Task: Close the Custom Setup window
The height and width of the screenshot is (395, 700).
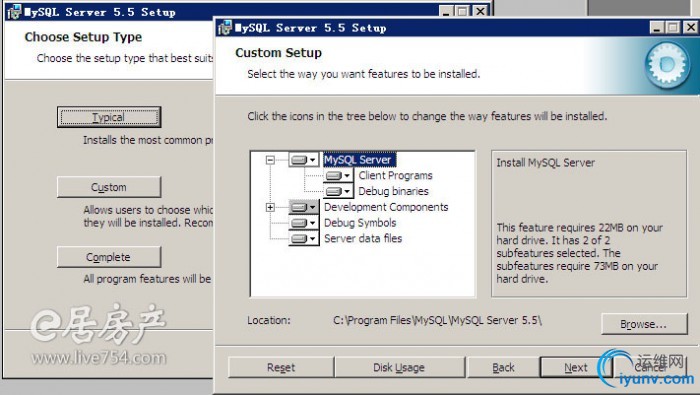Action: click(x=691, y=28)
